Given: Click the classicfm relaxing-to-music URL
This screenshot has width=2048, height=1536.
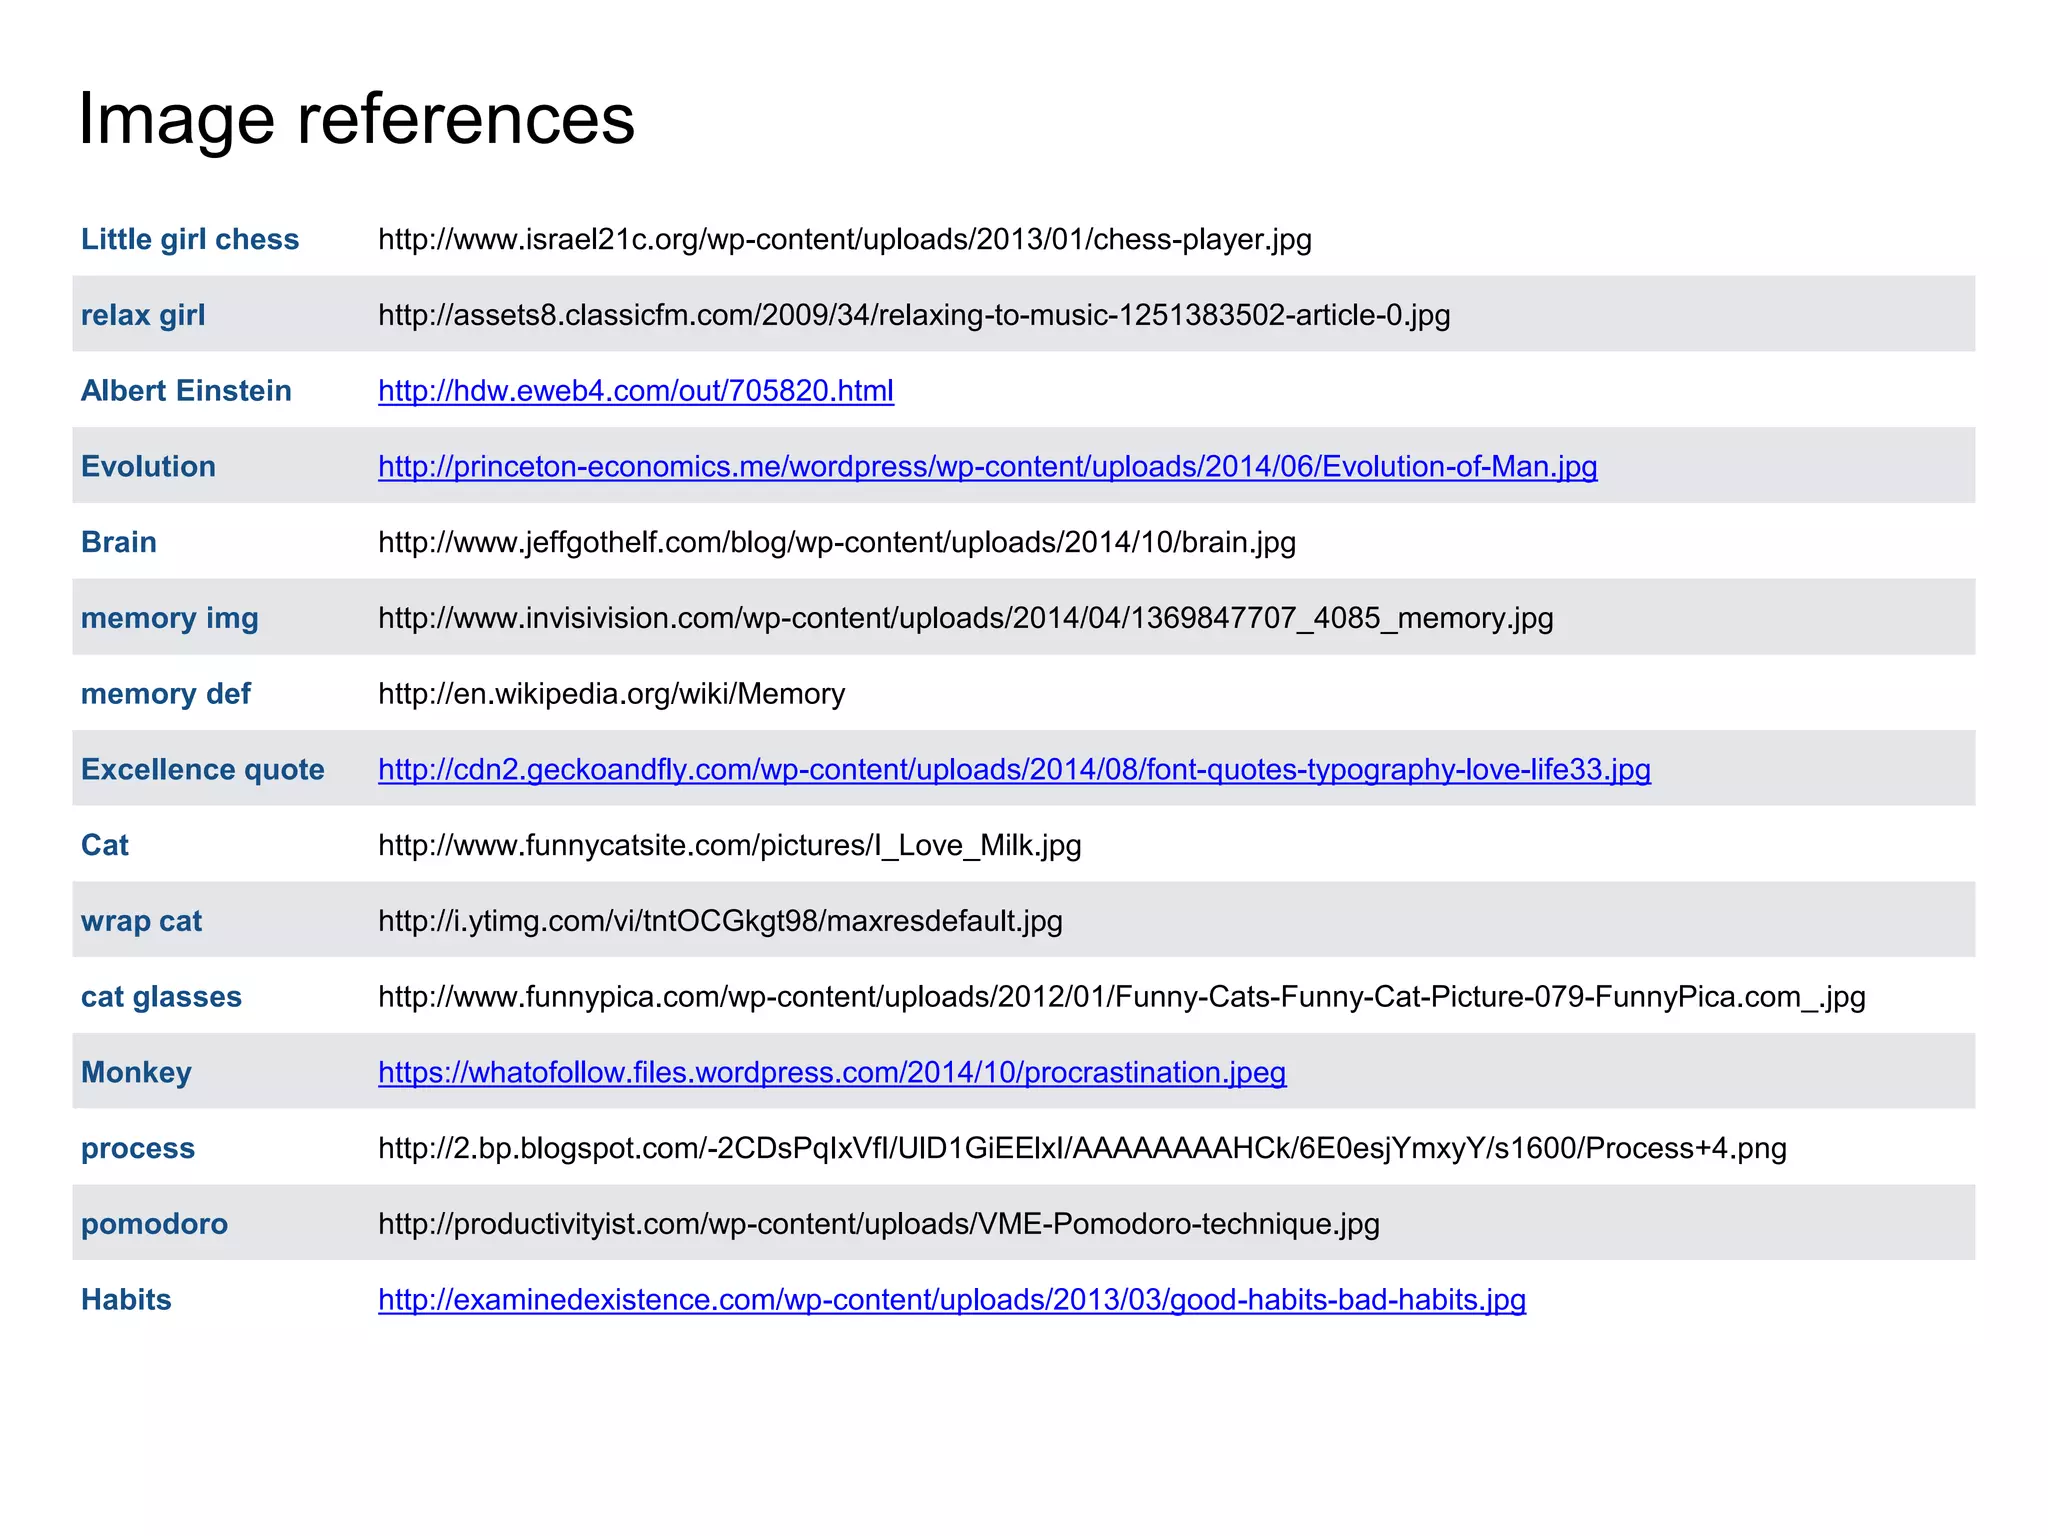Looking at the screenshot, I should pyautogui.click(x=913, y=316).
